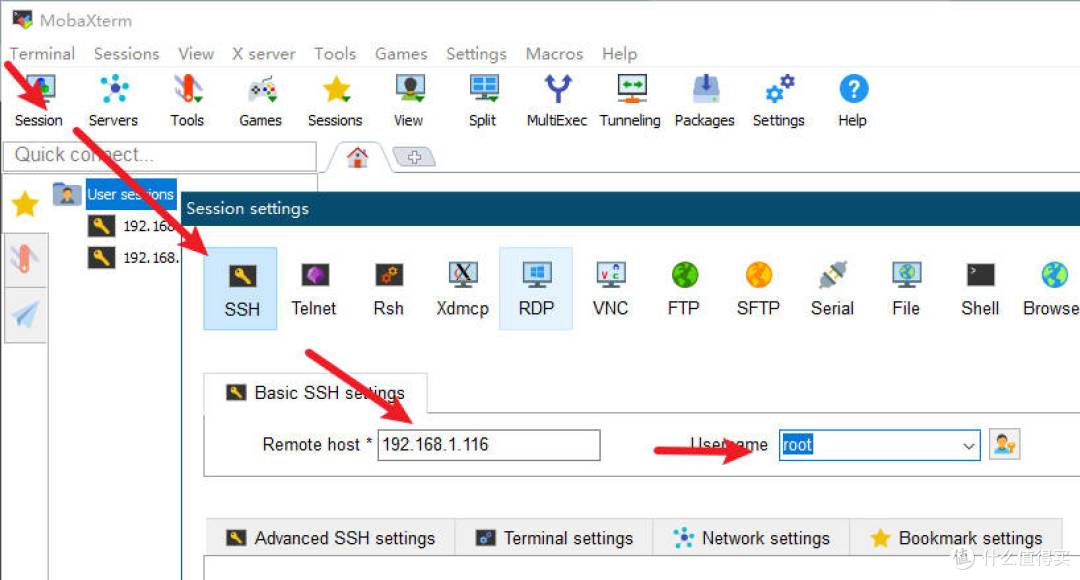Open the Macros menu
Screen dimensions: 1080x580
554,54
